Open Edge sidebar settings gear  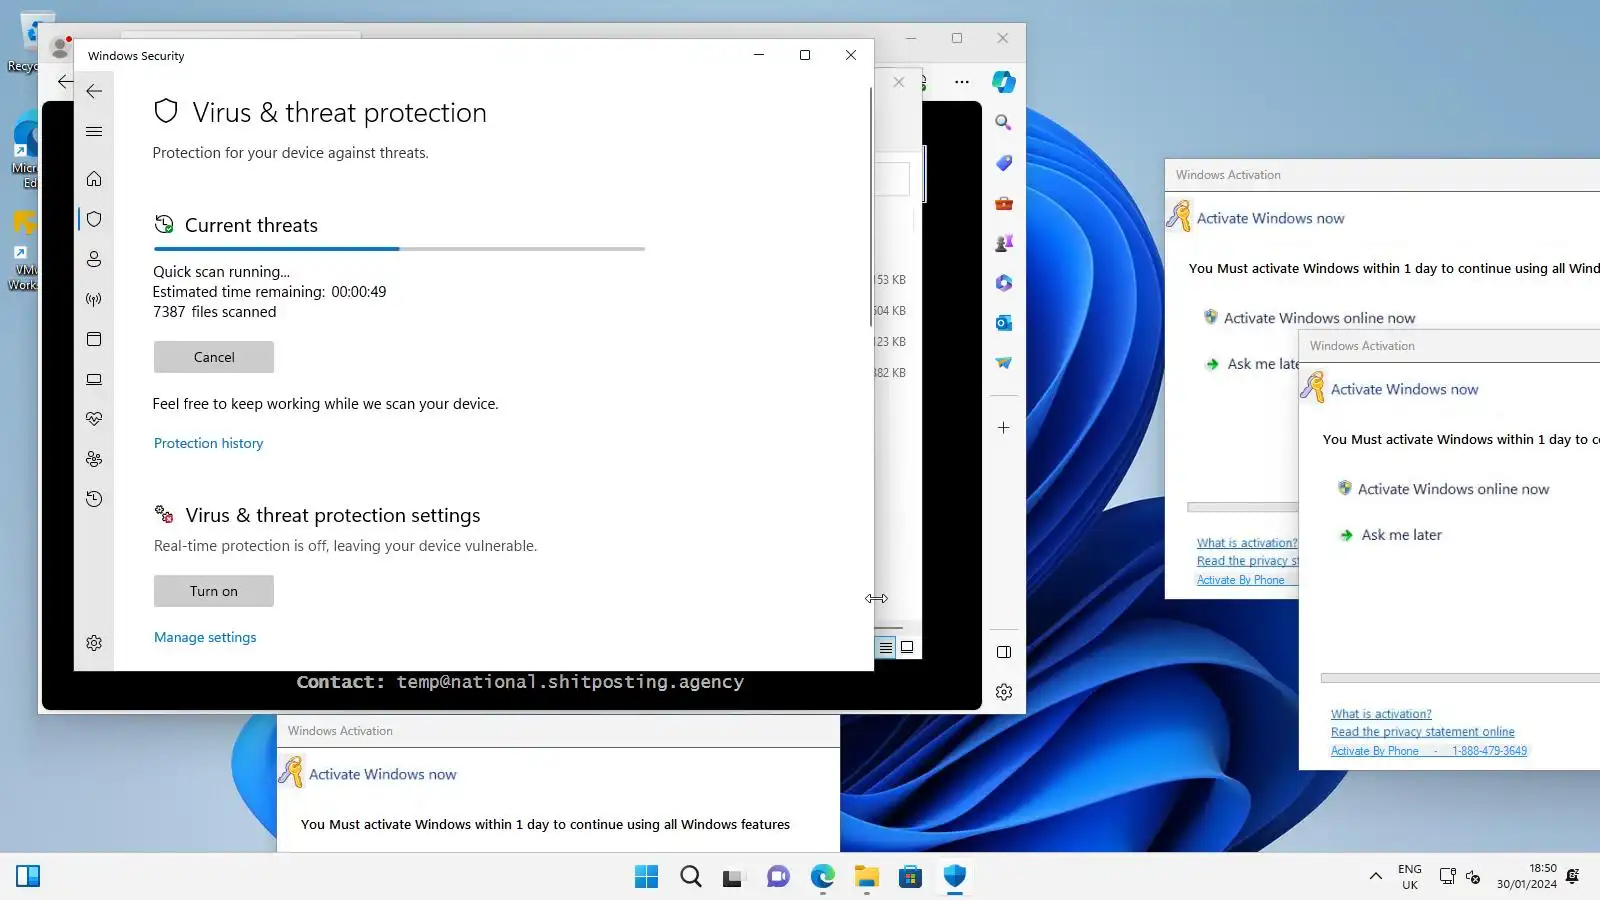click(x=1004, y=692)
